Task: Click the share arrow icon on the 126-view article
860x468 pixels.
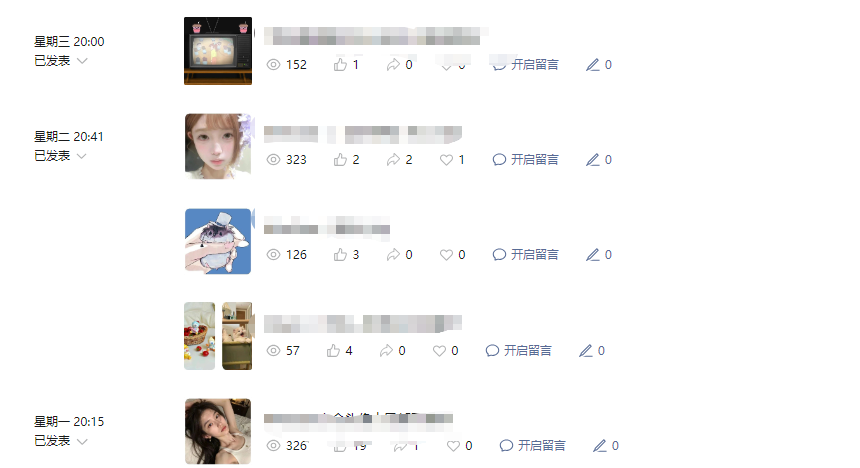Action: (393, 255)
